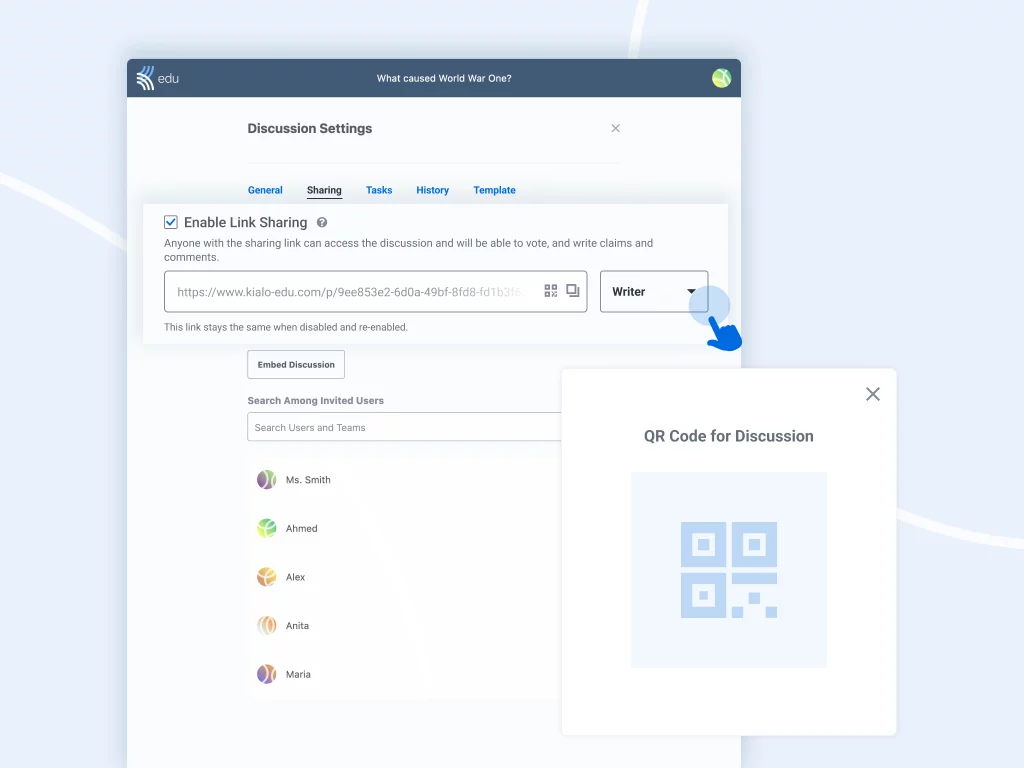Switch to the General tab
The image size is (1024, 768).
tap(265, 190)
